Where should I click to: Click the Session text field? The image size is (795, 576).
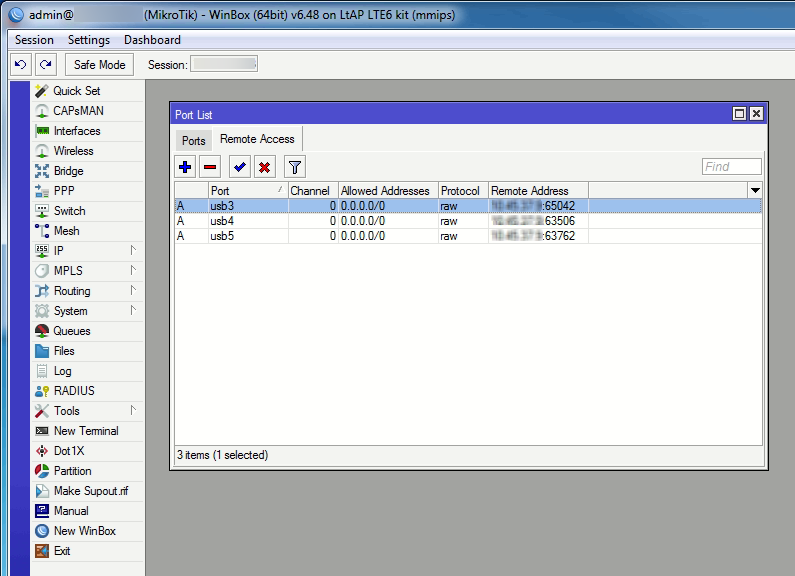[224, 64]
